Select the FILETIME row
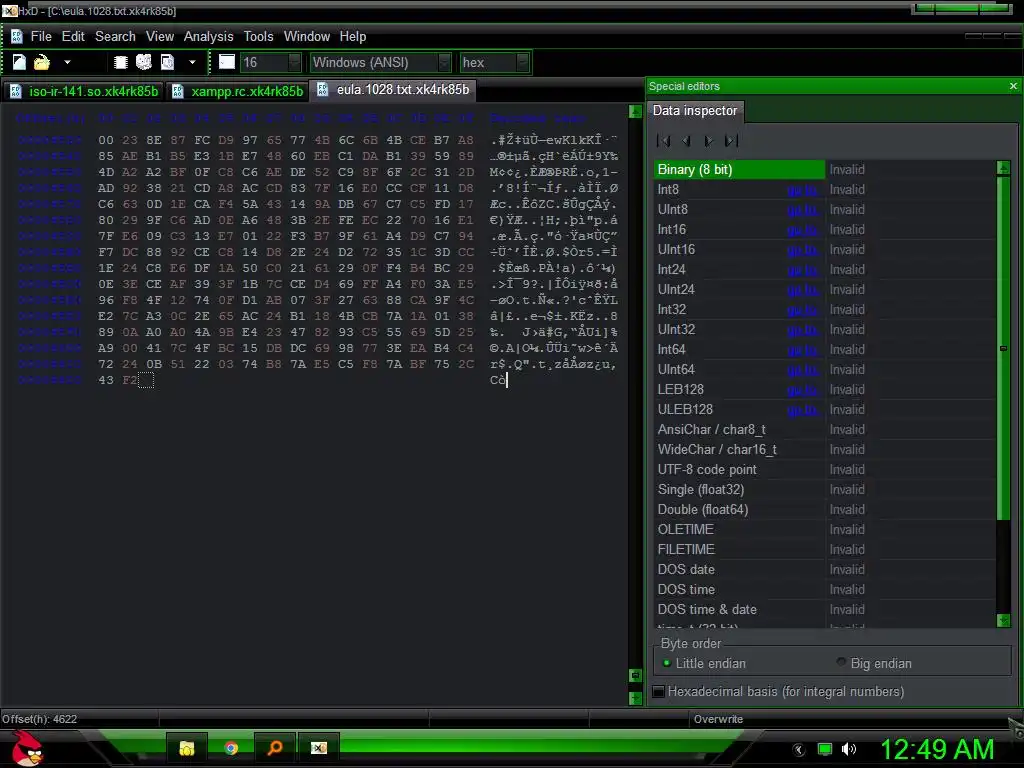The width and height of the screenshot is (1024, 768). click(x=825, y=549)
